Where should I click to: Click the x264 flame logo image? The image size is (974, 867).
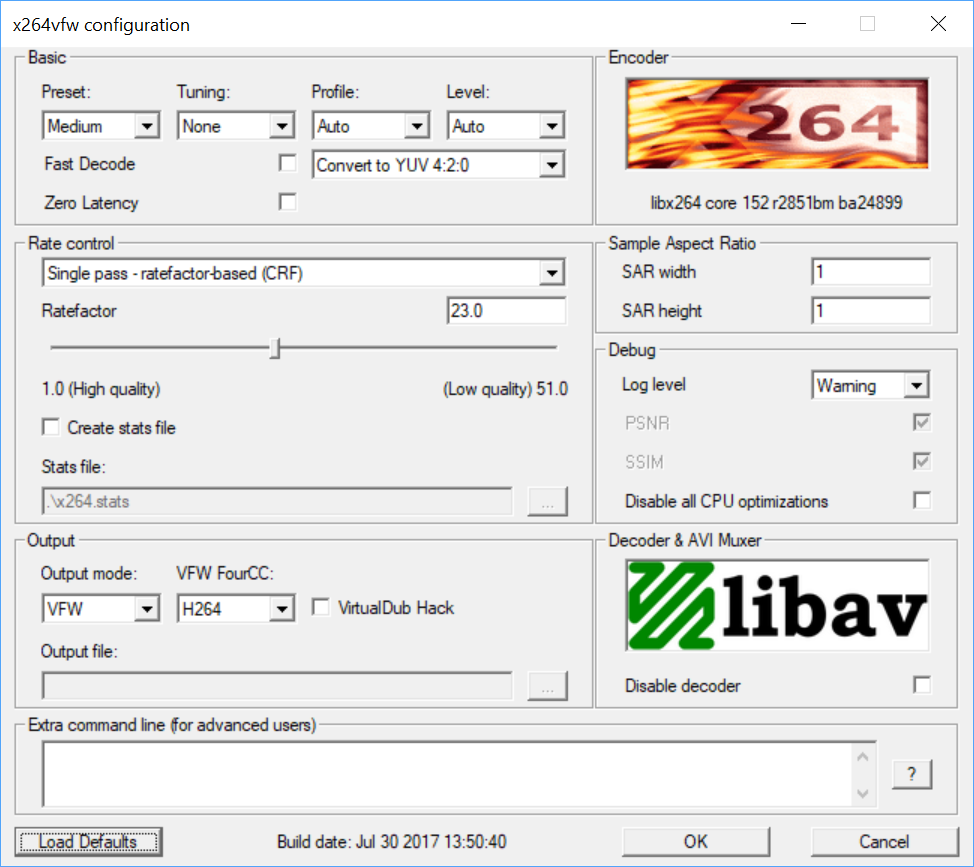(x=777, y=124)
